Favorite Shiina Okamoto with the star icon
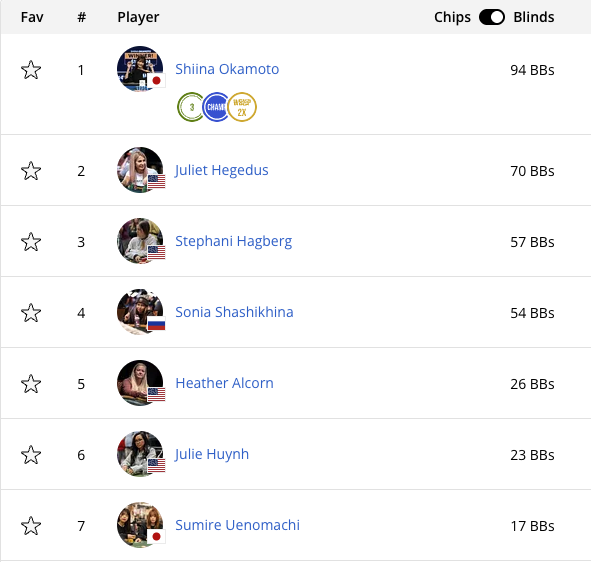Image resolution: width=591 pixels, height=562 pixels. 31,70
